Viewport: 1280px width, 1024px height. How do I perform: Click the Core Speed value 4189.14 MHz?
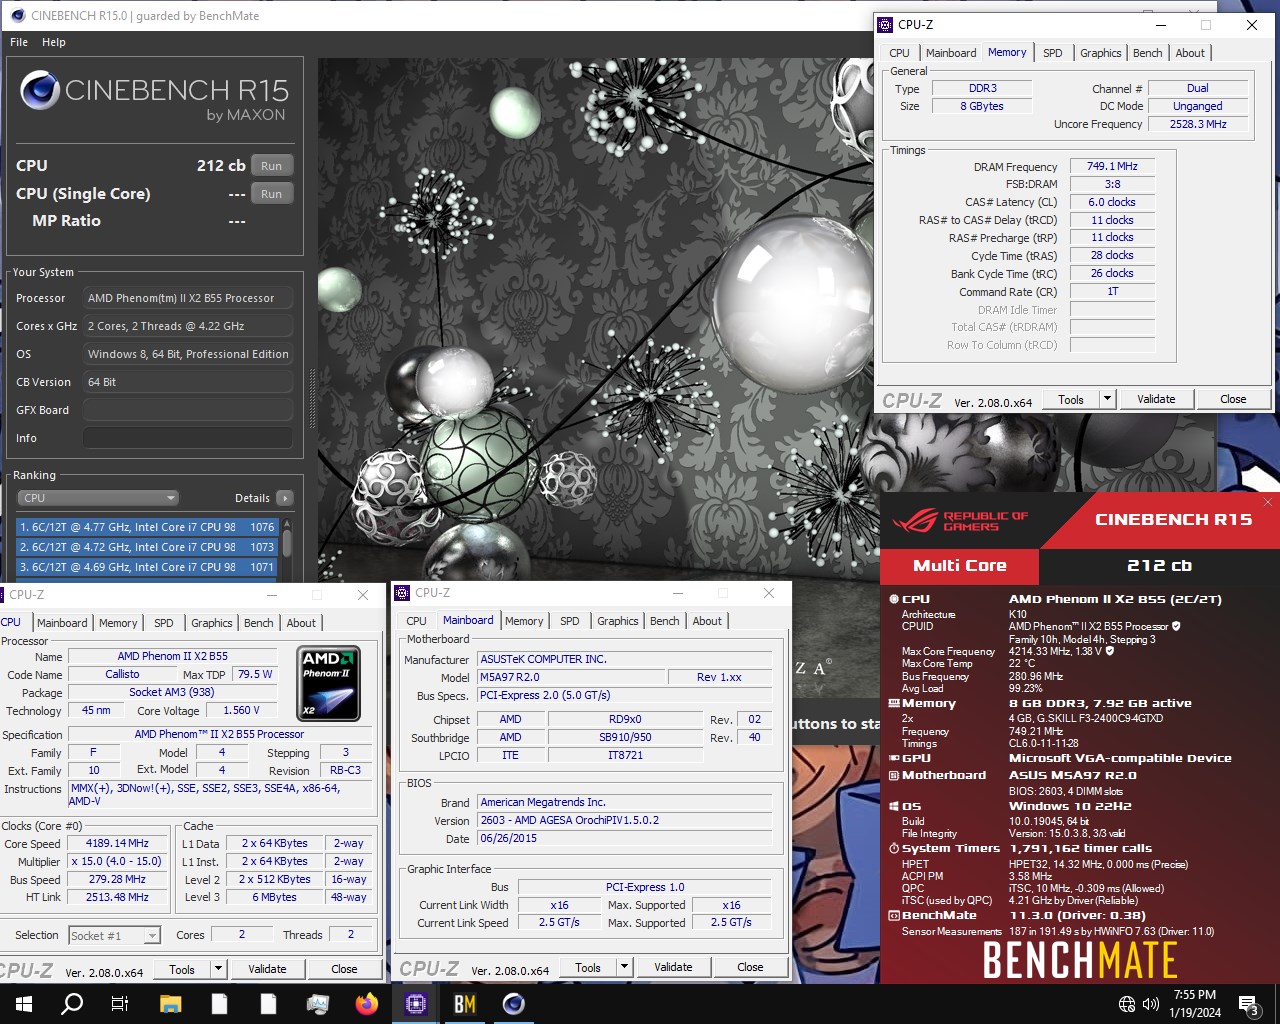[x=117, y=844]
